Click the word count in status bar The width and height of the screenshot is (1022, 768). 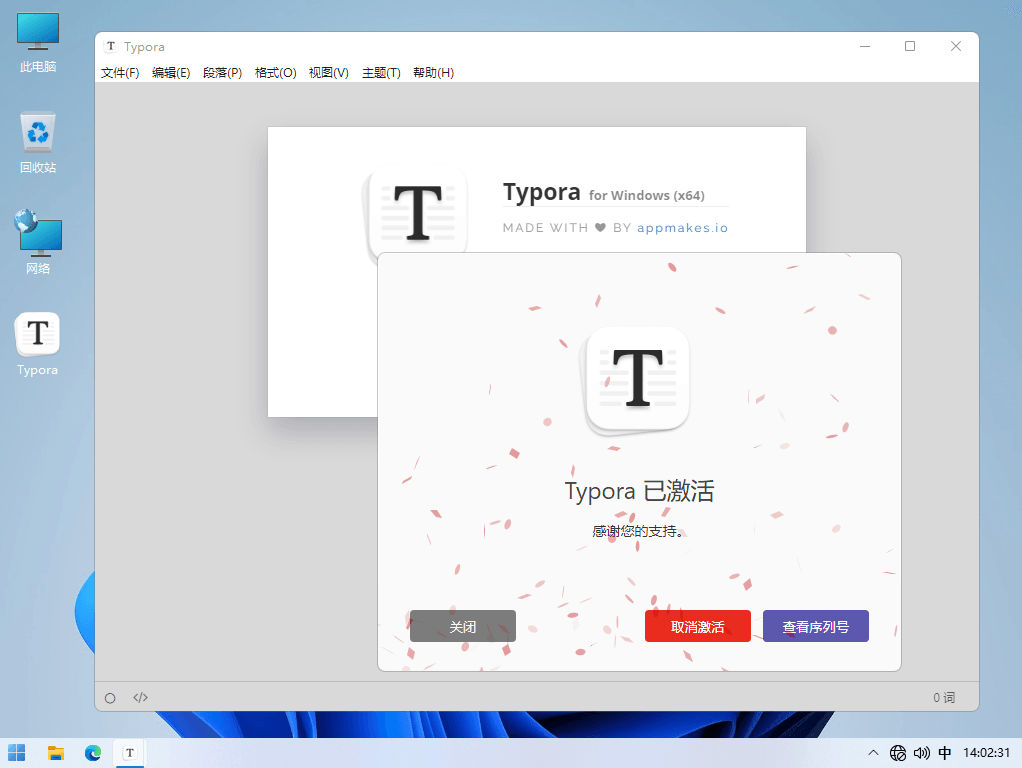coord(944,698)
